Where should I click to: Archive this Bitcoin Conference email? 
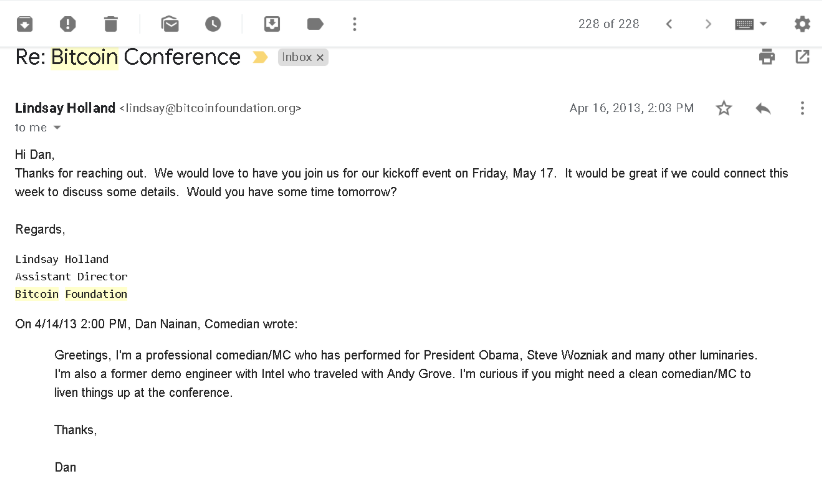25,24
